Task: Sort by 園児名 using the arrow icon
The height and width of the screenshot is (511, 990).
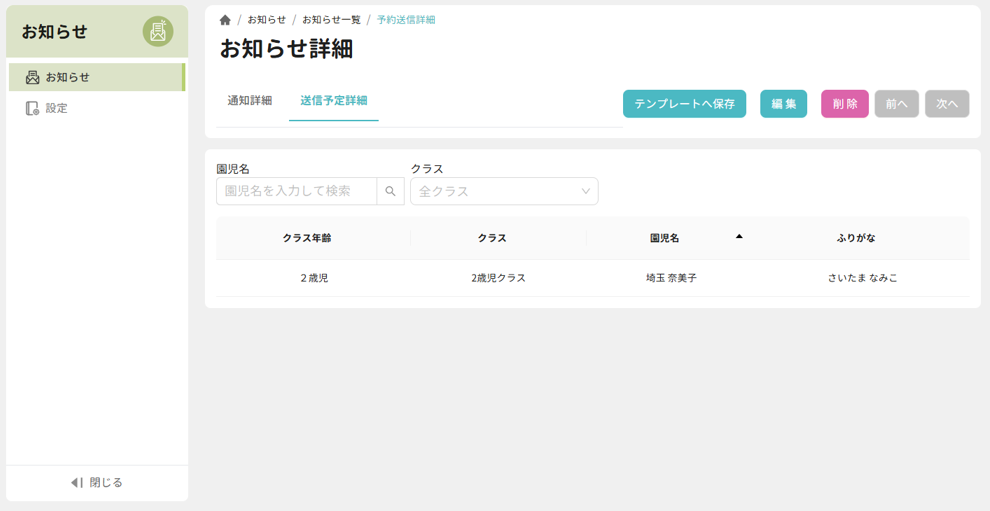Action: [739, 237]
